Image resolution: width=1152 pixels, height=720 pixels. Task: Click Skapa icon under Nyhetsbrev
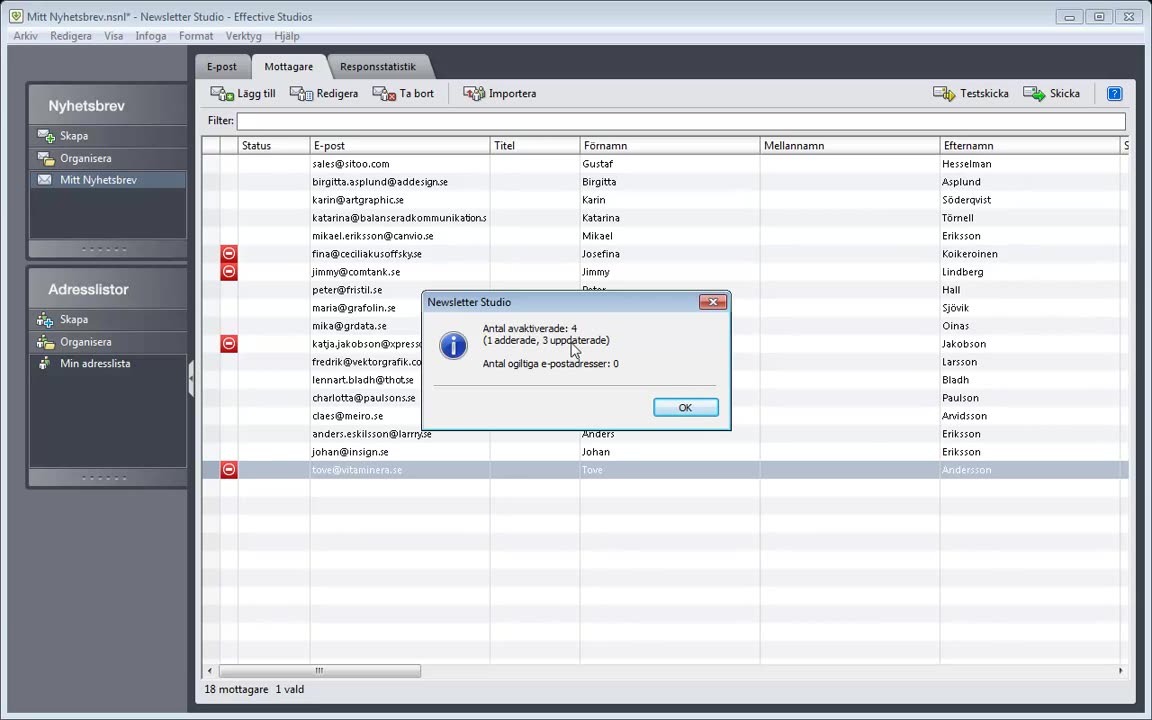(x=46, y=136)
